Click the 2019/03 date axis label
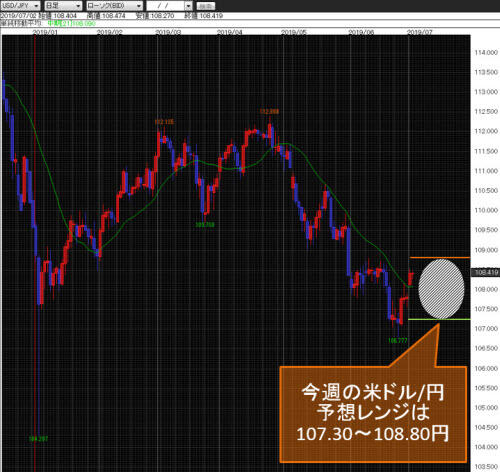This screenshot has height=472, width=500. tap(168, 32)
